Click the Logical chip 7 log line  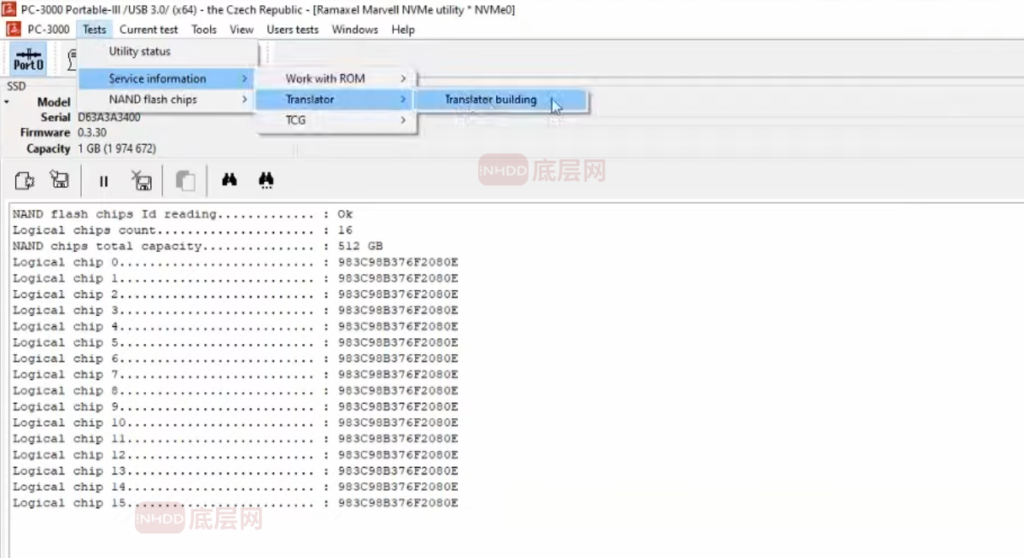(x=235, y=374)
